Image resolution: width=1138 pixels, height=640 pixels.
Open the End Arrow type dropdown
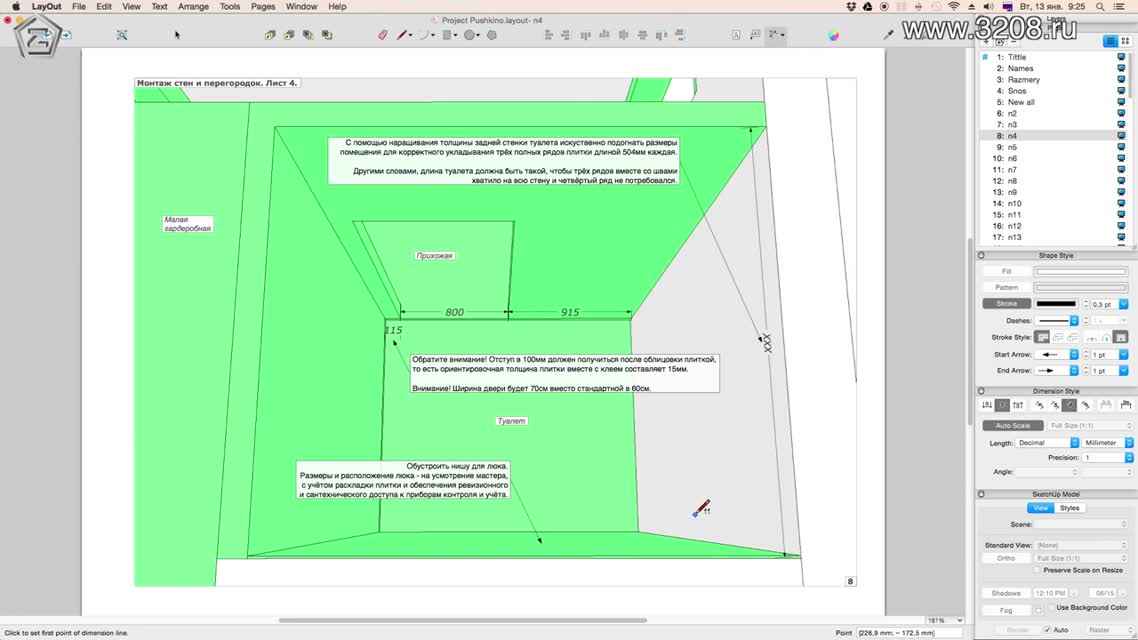[1057, 371]
